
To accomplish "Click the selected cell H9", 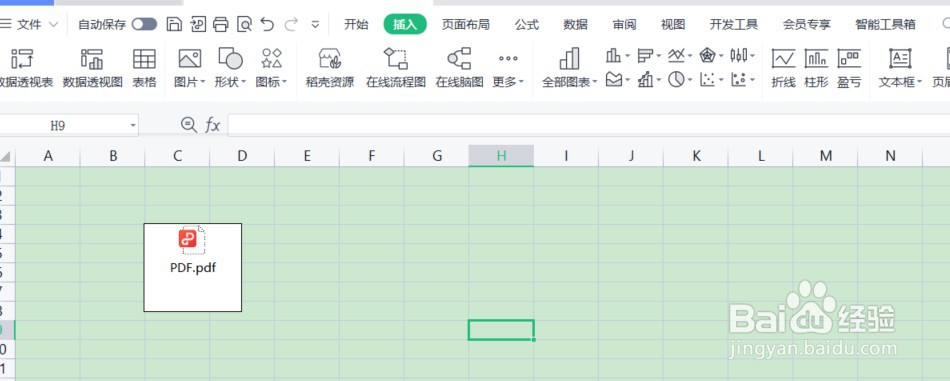I will 501,330.
